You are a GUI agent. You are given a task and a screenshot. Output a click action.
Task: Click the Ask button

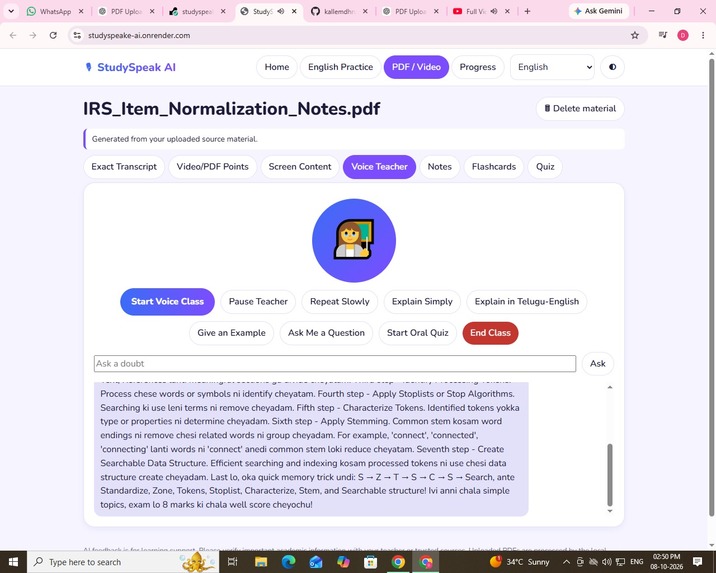[x=597, y=363]
